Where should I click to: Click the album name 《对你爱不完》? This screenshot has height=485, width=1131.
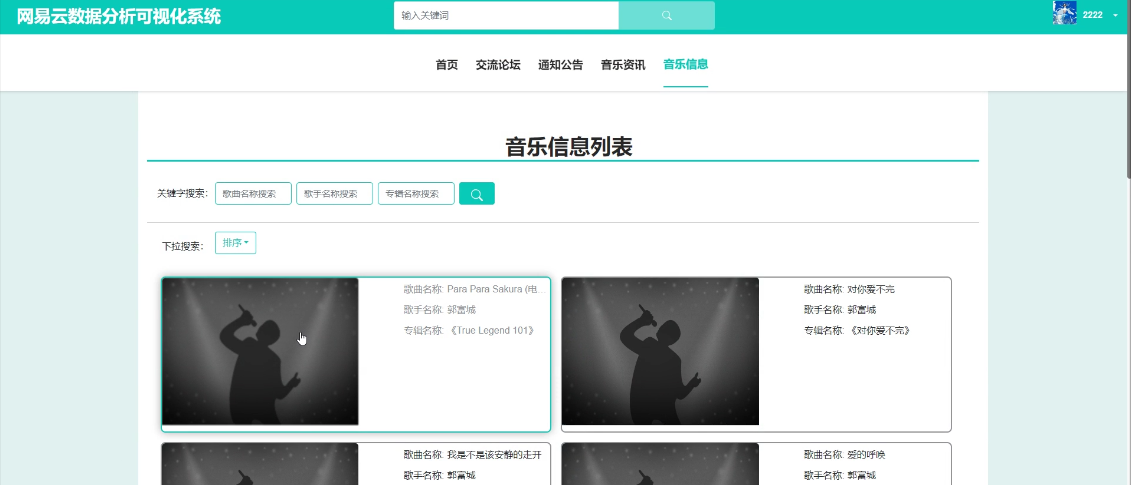pos(880,331)
